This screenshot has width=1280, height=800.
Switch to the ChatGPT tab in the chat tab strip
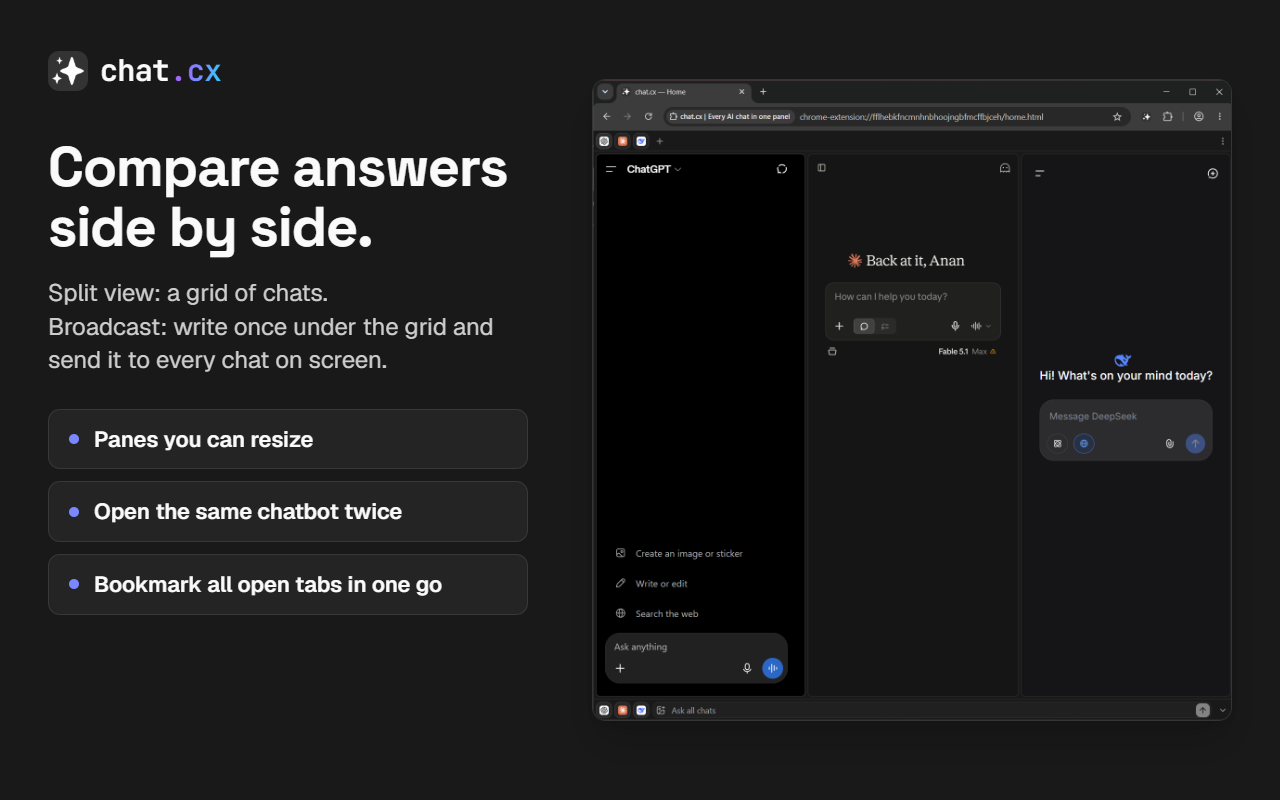(x=604, y=141)
